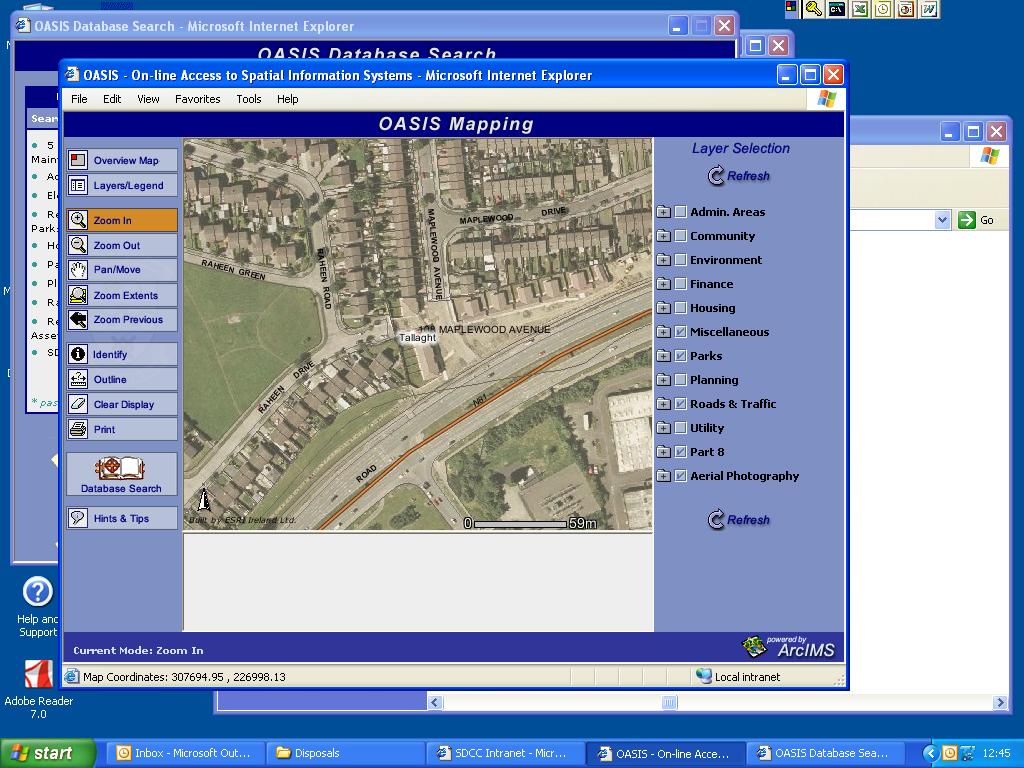The image size is (1024, 768).
Task: Select the Zoom Out tool icon
Action: pyautogui.click(x=78, y=245)
